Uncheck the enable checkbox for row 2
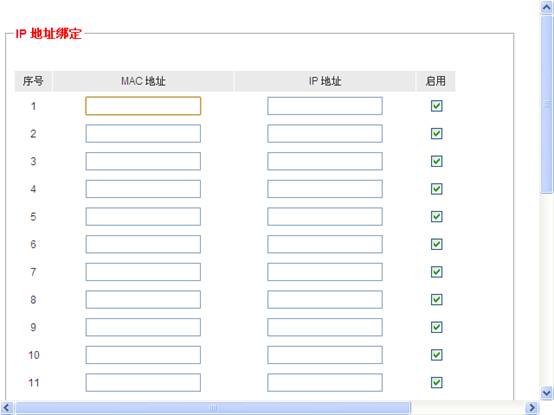Viewport: 554px width, 415px height. pyautogui.click(x=437, y=134)
